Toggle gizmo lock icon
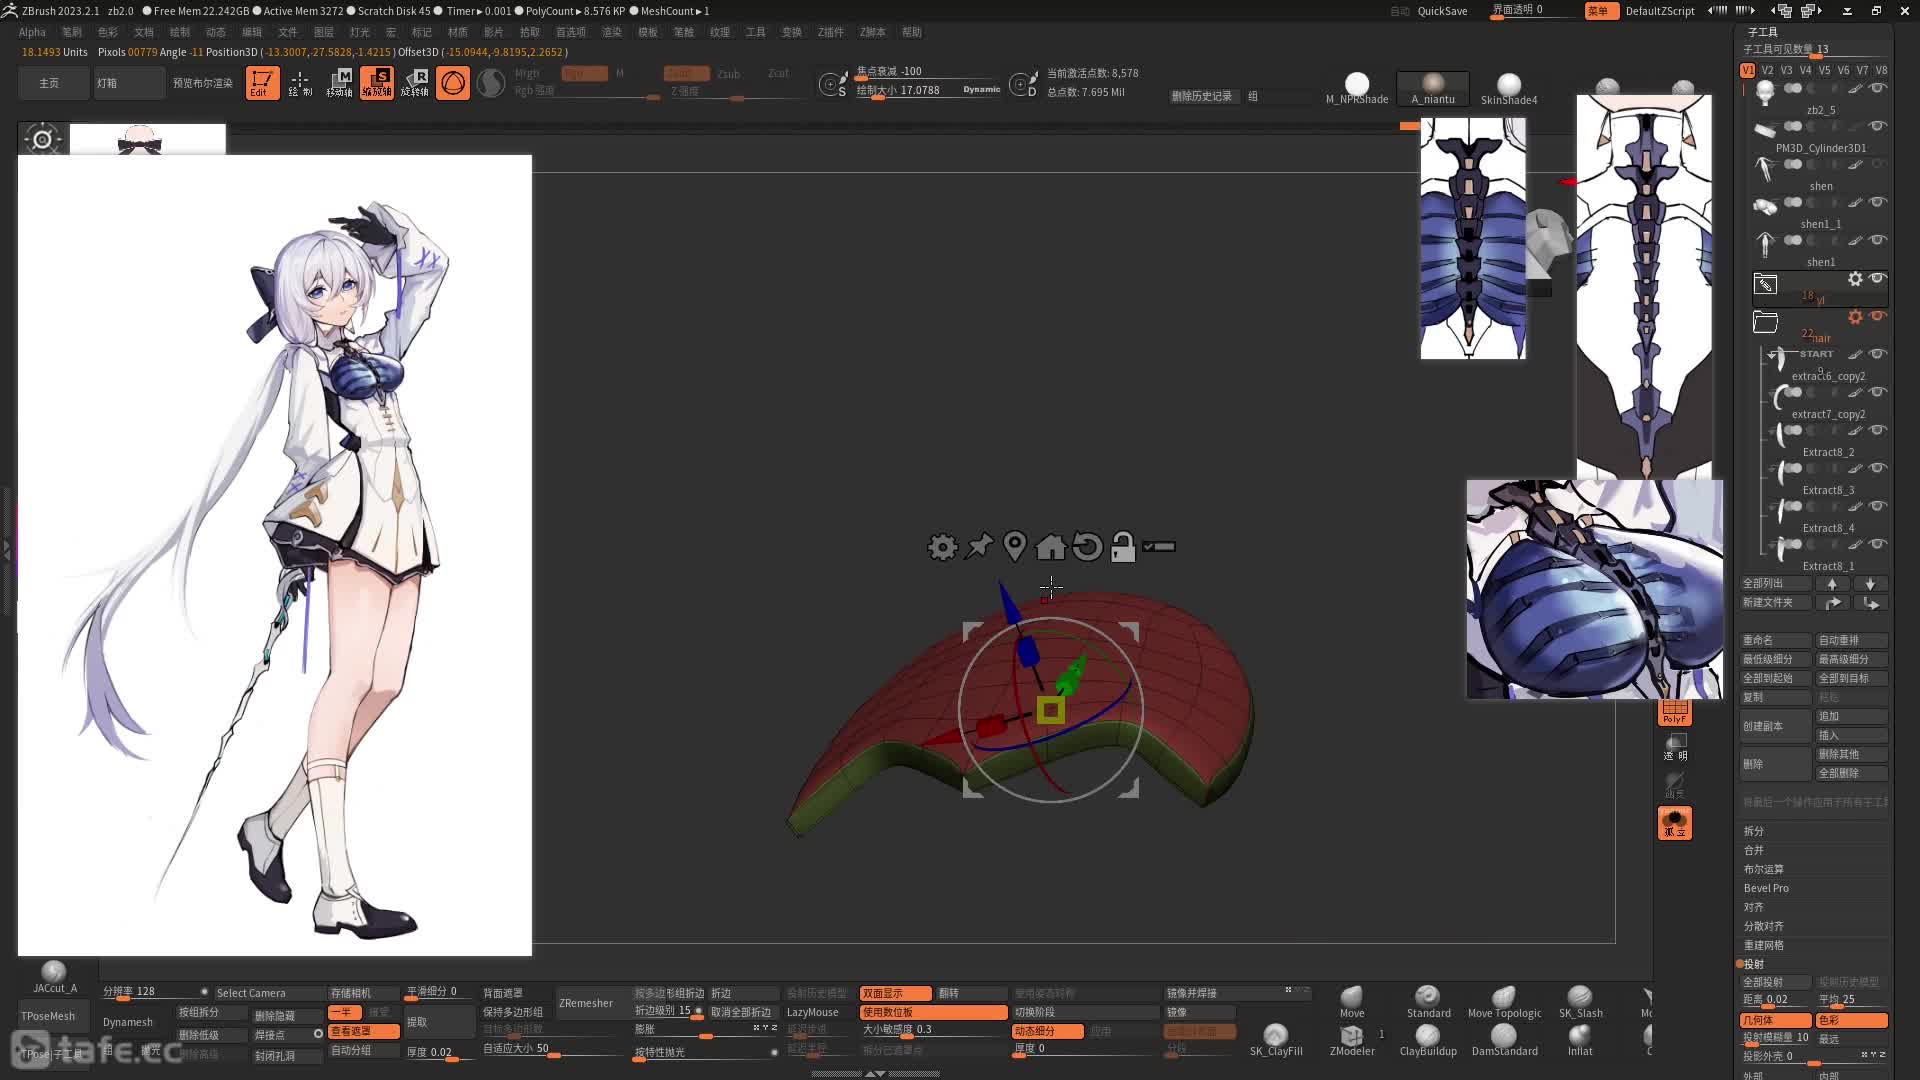This screenshot has width=1920, height=1080. tap(1123, 546)
